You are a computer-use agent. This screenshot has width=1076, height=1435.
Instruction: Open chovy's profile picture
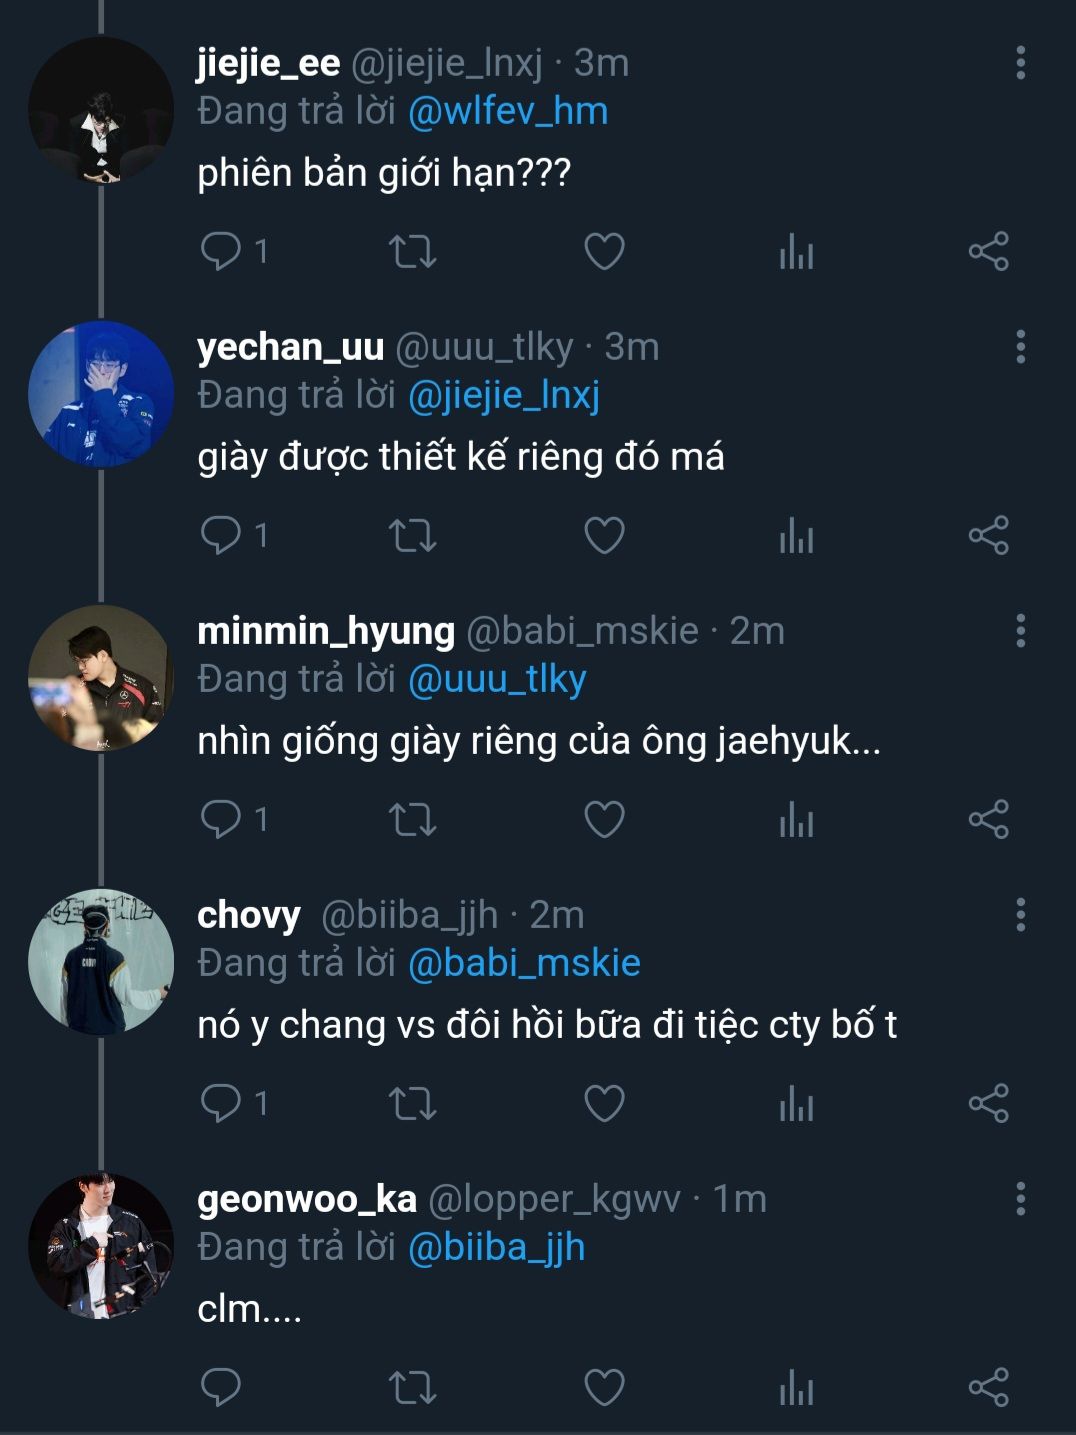coord(100,961)
